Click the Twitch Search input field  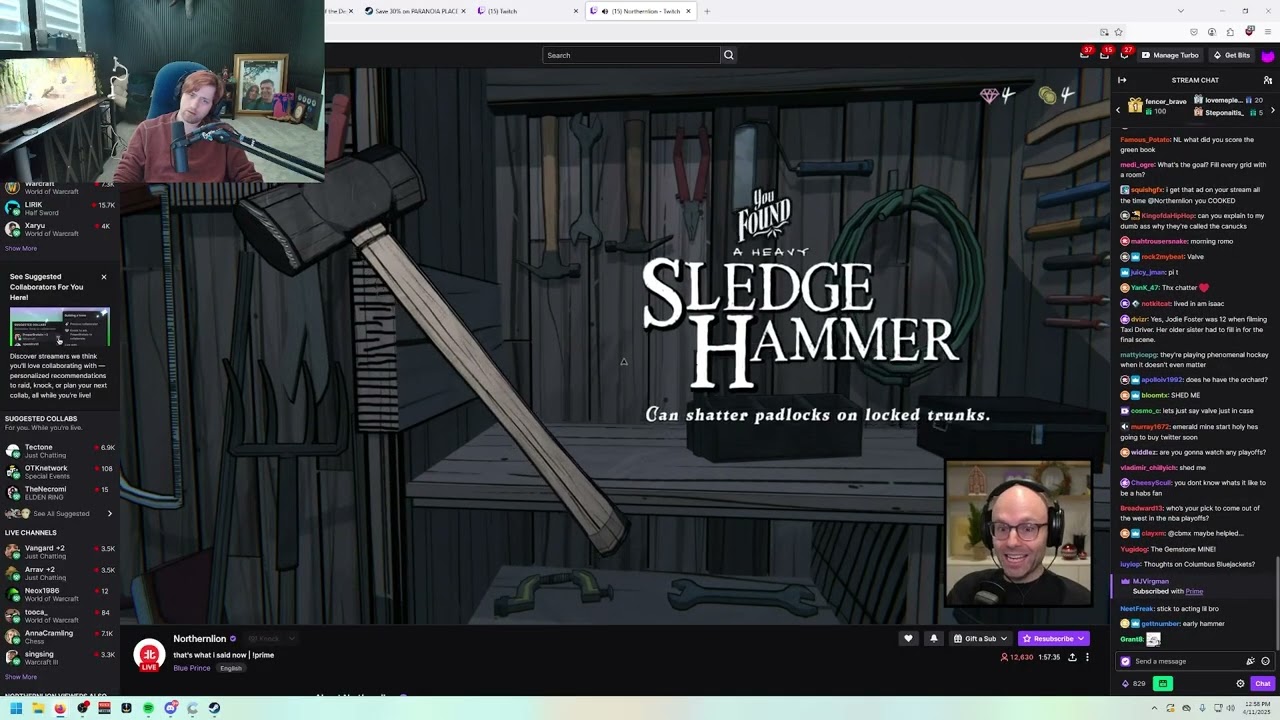coord(631,55)
